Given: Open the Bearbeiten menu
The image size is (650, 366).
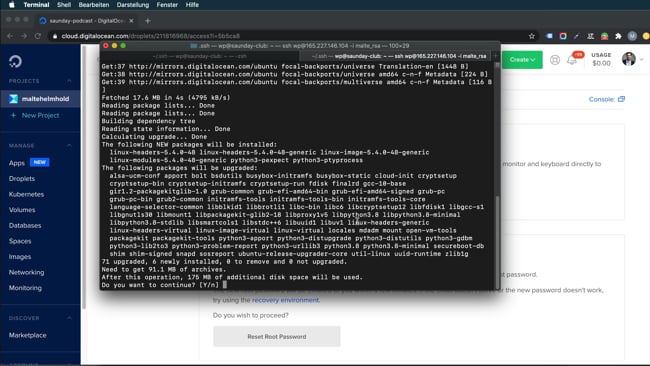Looking at the screenshot, I should (x=94, y=5).
